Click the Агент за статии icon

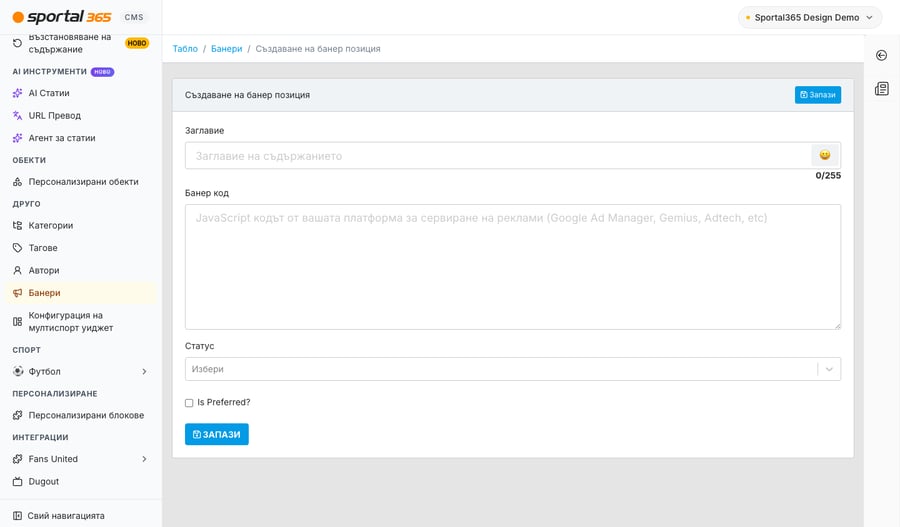pyautogui.click(x=17, y=138)
